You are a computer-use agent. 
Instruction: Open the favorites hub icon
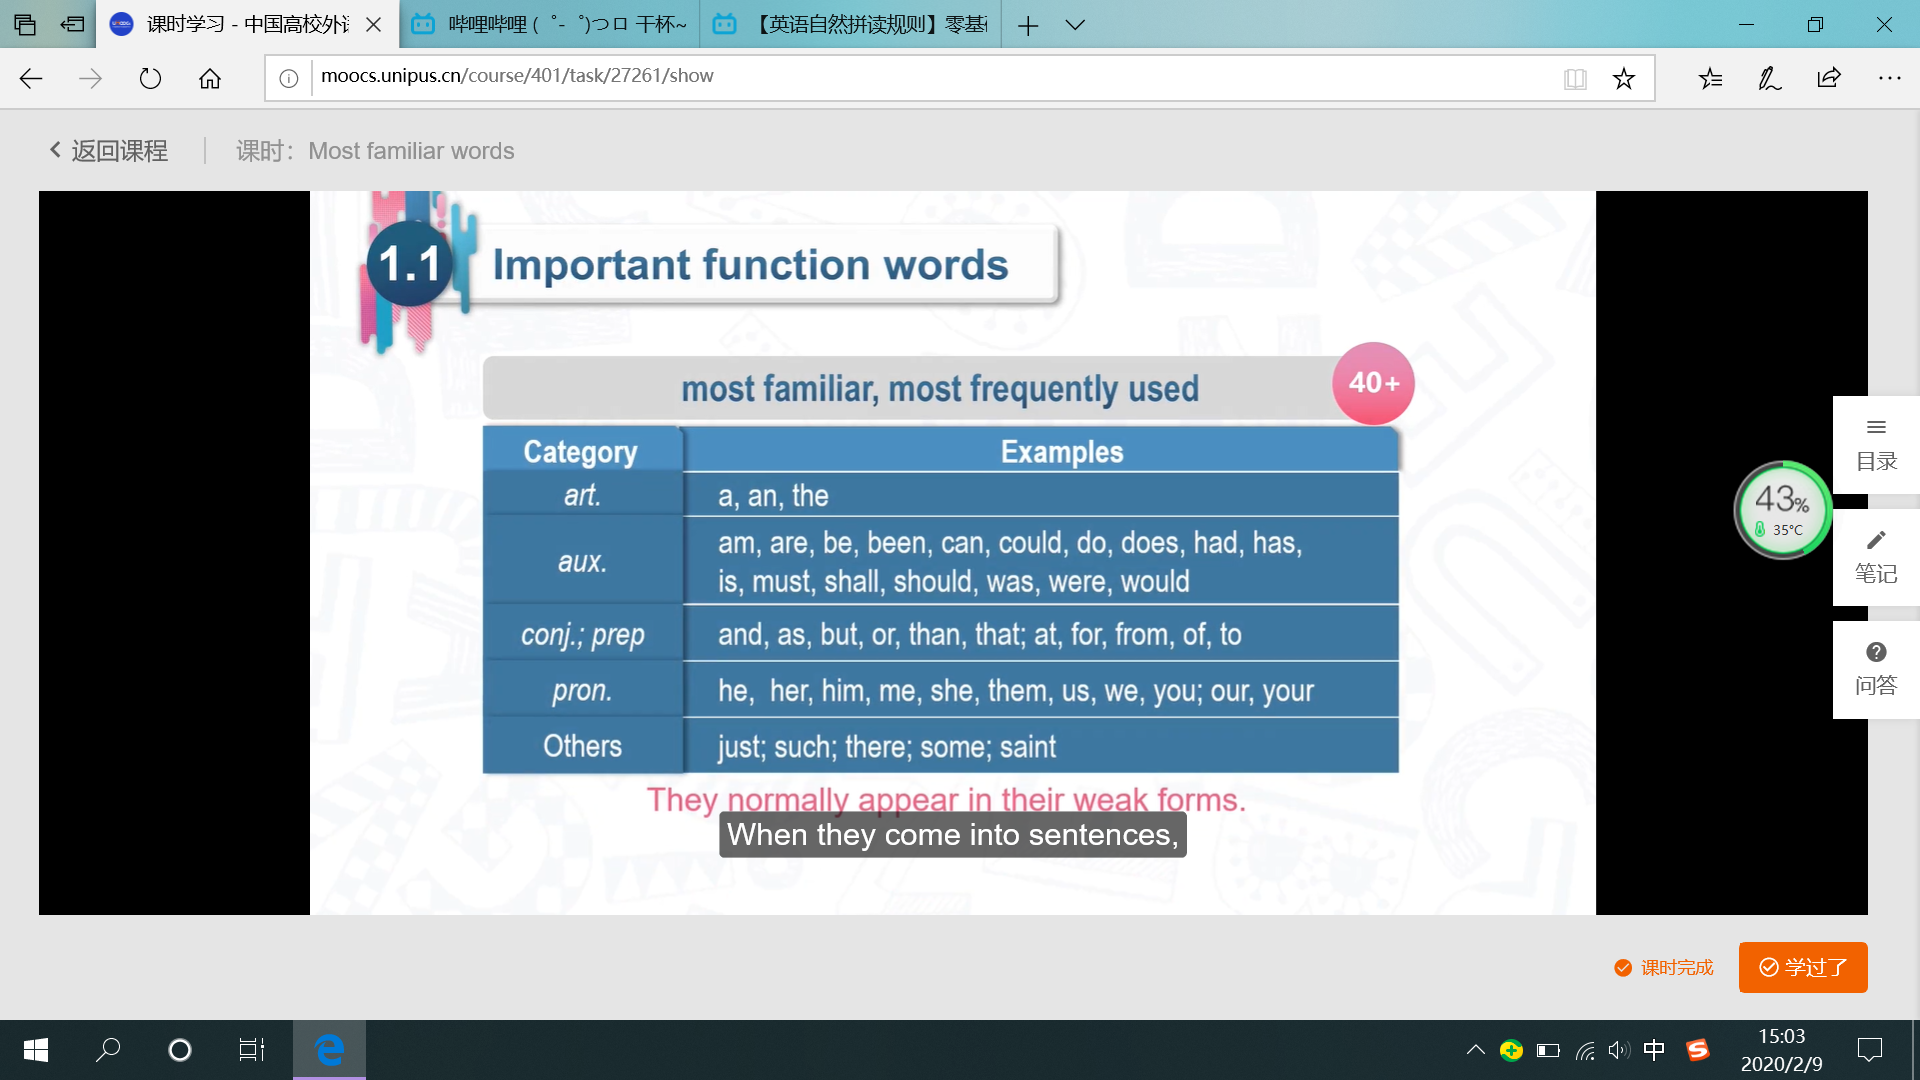(1710, 78)
